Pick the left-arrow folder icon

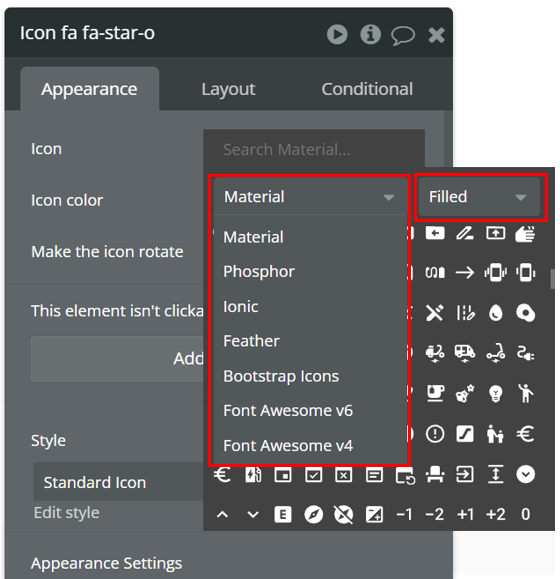point(435,233)
